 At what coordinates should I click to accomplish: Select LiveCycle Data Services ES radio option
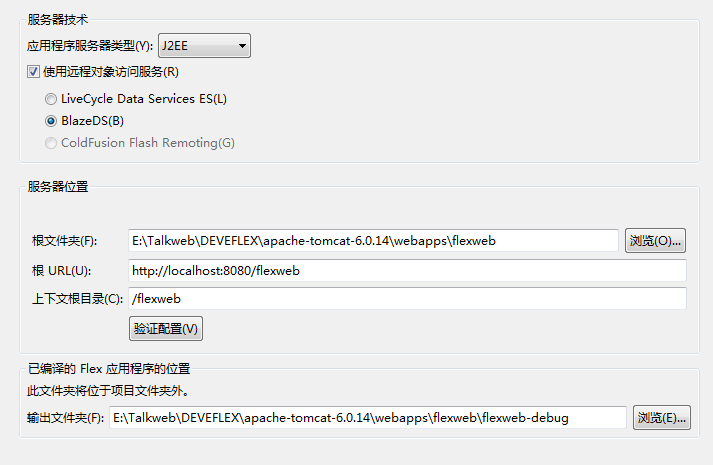pos(51,99)
